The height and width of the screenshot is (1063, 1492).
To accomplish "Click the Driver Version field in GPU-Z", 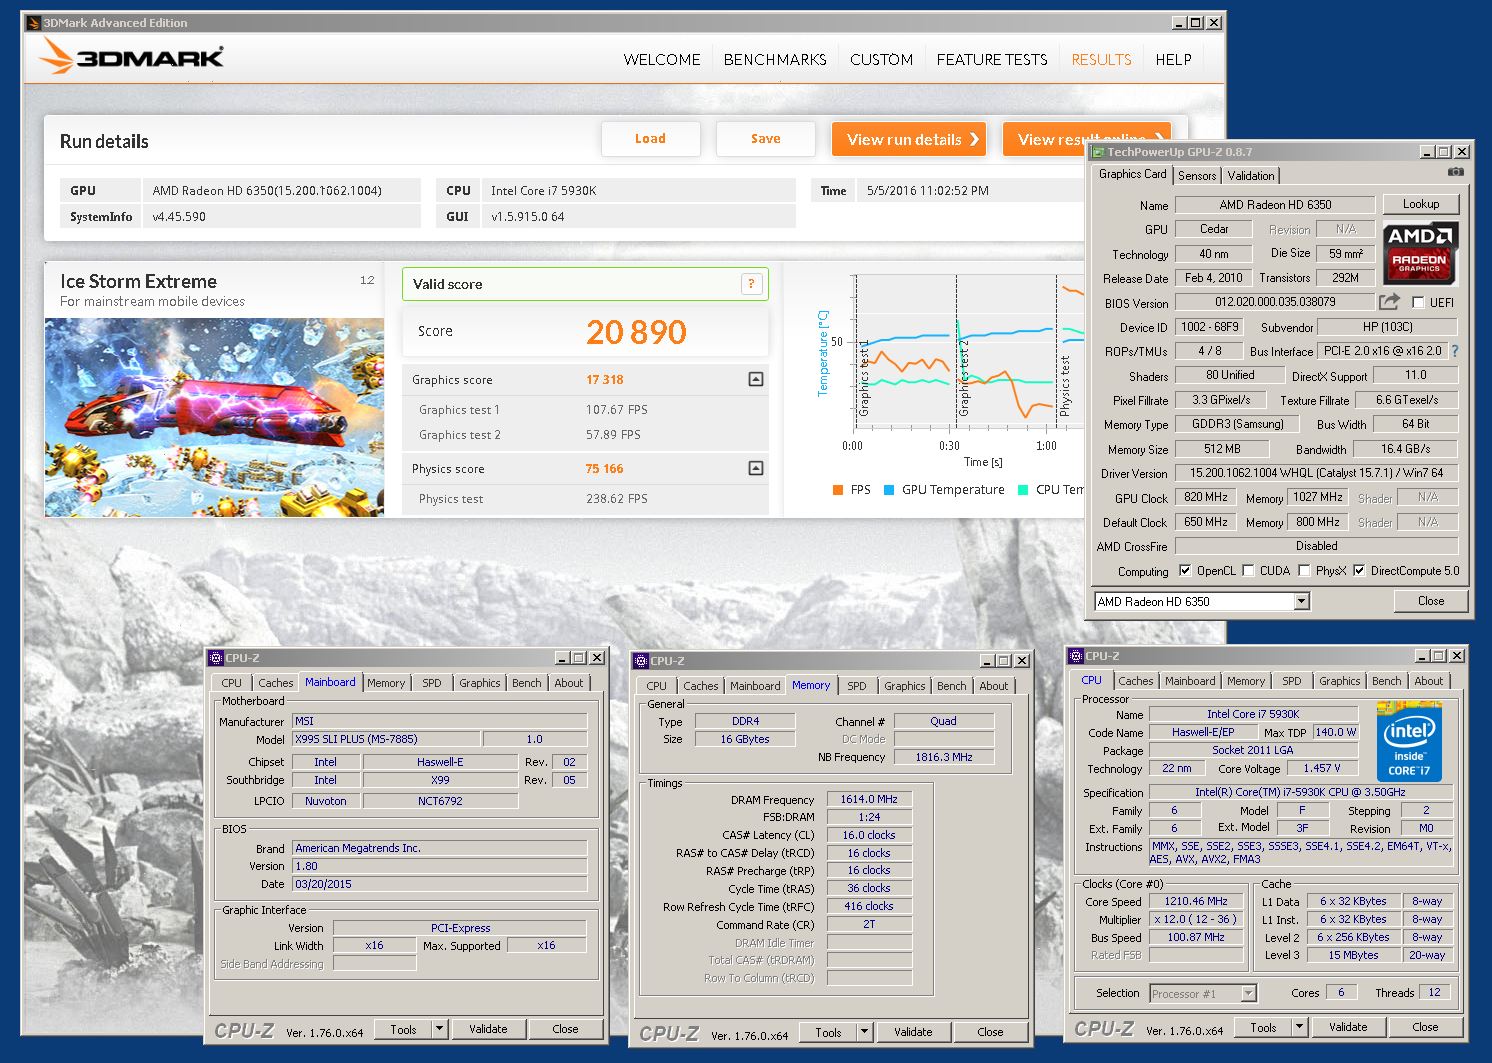I will coord(1316,473).
